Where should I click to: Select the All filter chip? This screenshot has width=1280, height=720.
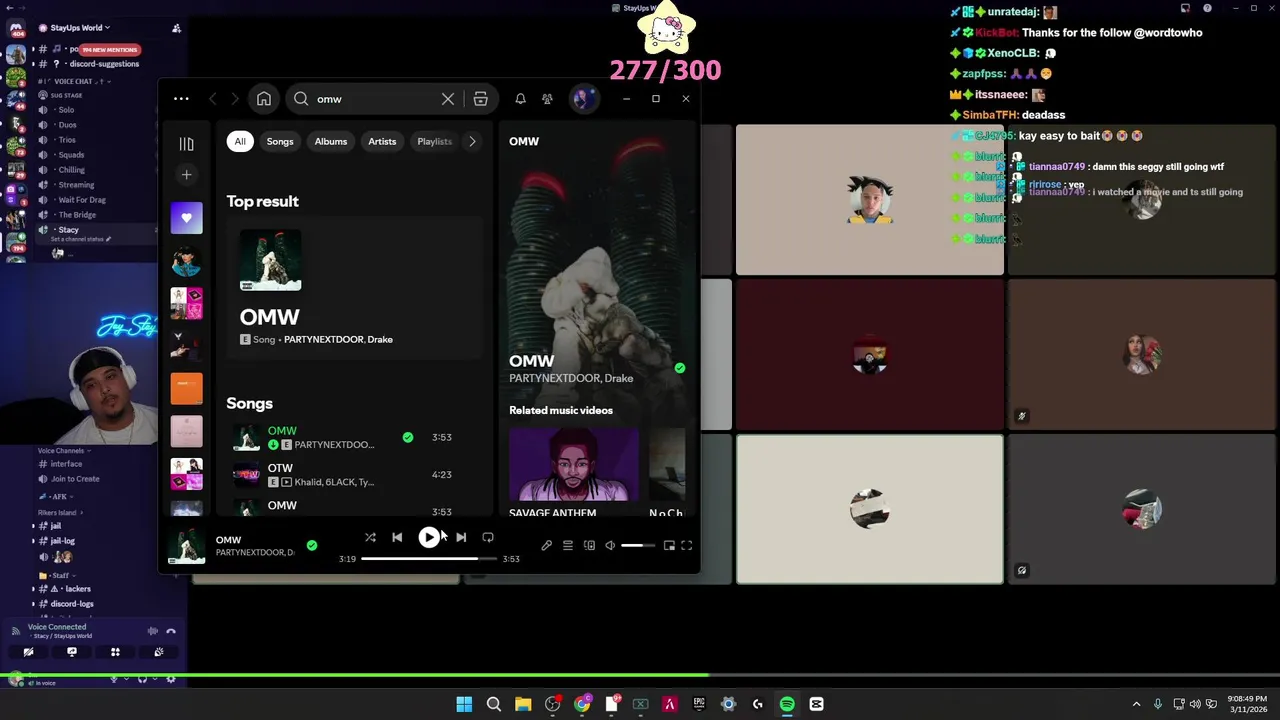pos(240,141)
